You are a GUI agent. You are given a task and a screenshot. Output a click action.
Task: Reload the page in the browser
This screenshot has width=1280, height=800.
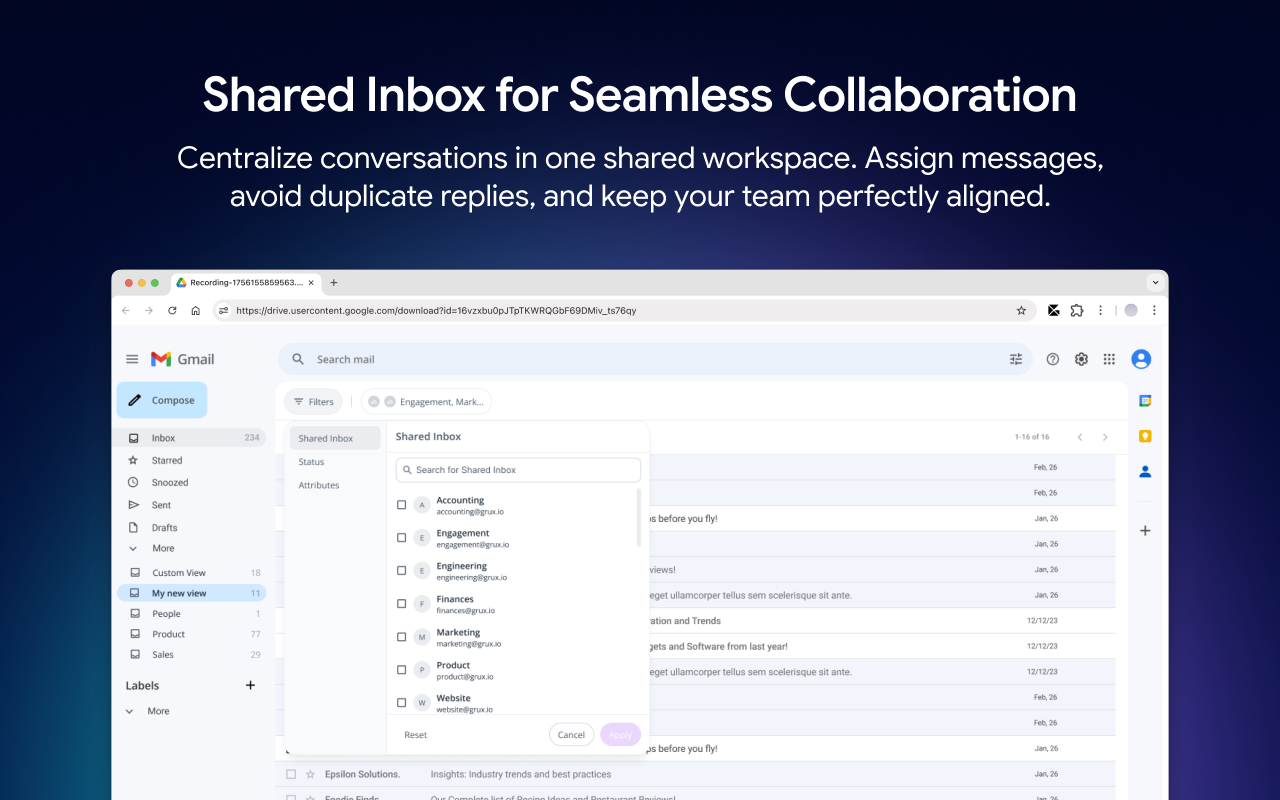click(x=172, y=311)
